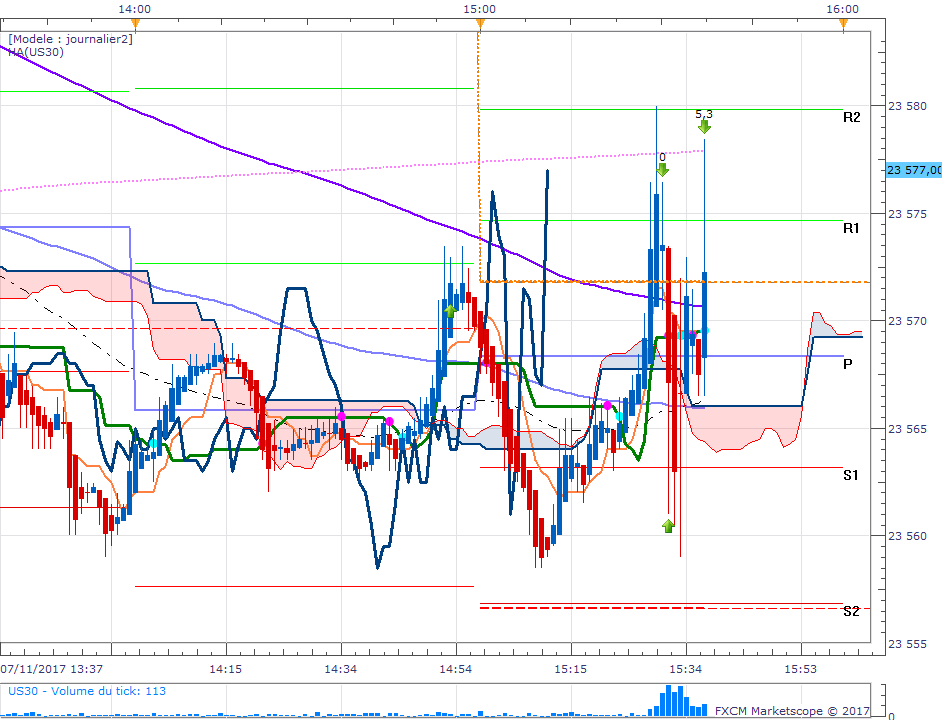
Task: Click the 14:00 label on top time scale
Action: pos(135,9)
